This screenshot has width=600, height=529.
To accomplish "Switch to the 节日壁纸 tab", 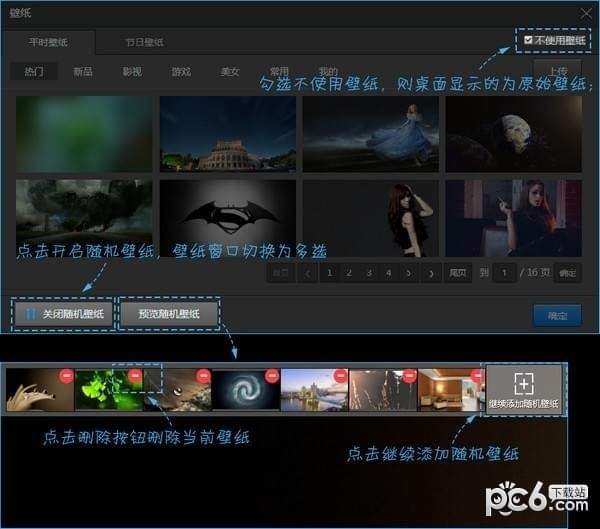I will 144,43.
